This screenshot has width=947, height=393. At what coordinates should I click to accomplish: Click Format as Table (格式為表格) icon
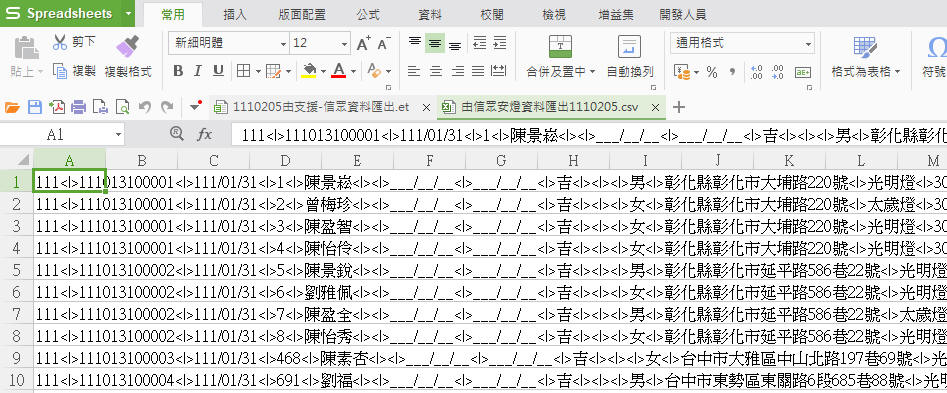(865, 46)
